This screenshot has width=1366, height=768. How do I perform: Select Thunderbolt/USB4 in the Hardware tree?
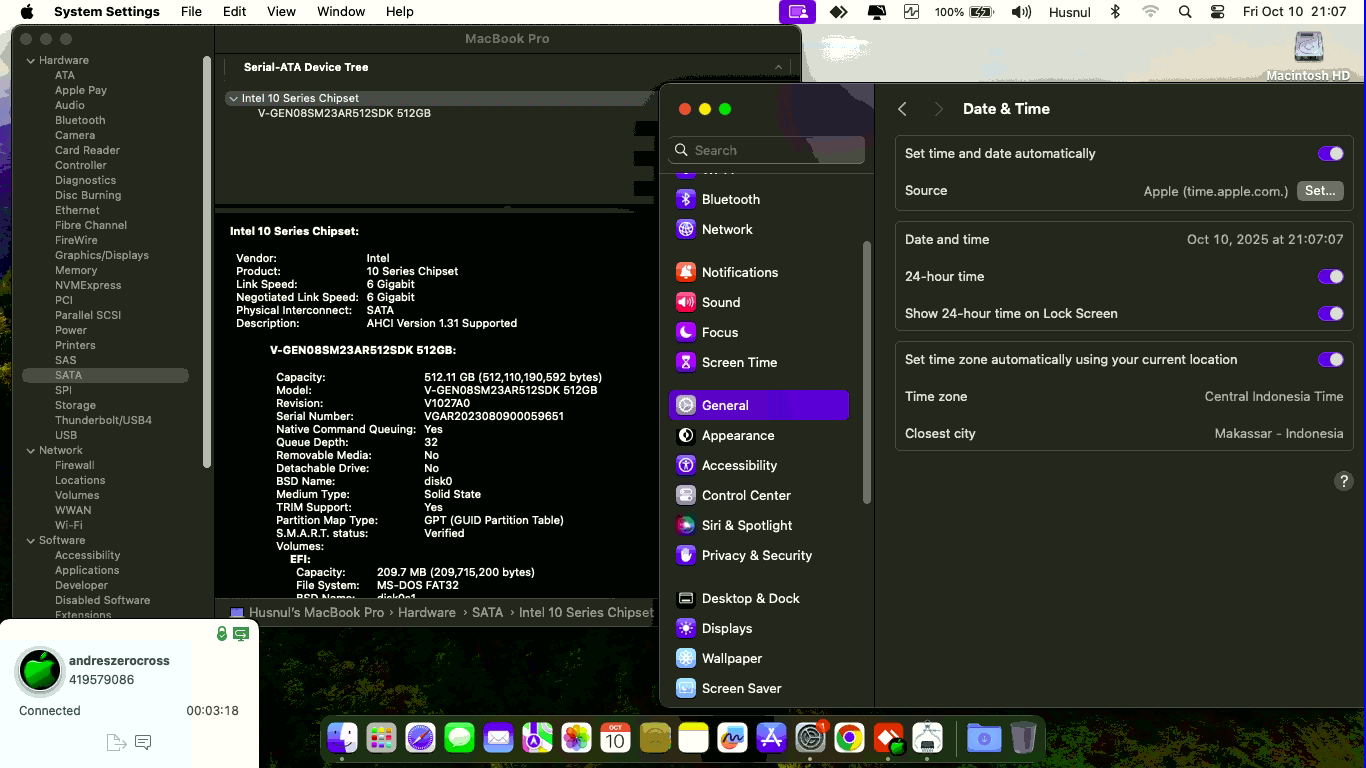click(103, 420)
